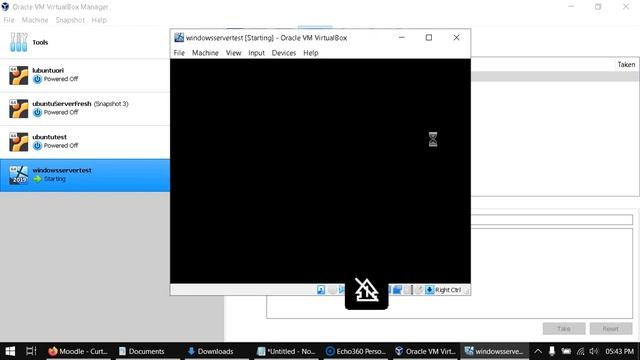Click the microphone tray icon
The width and height of the screenshot is (640, 360).
coord(552,351)
